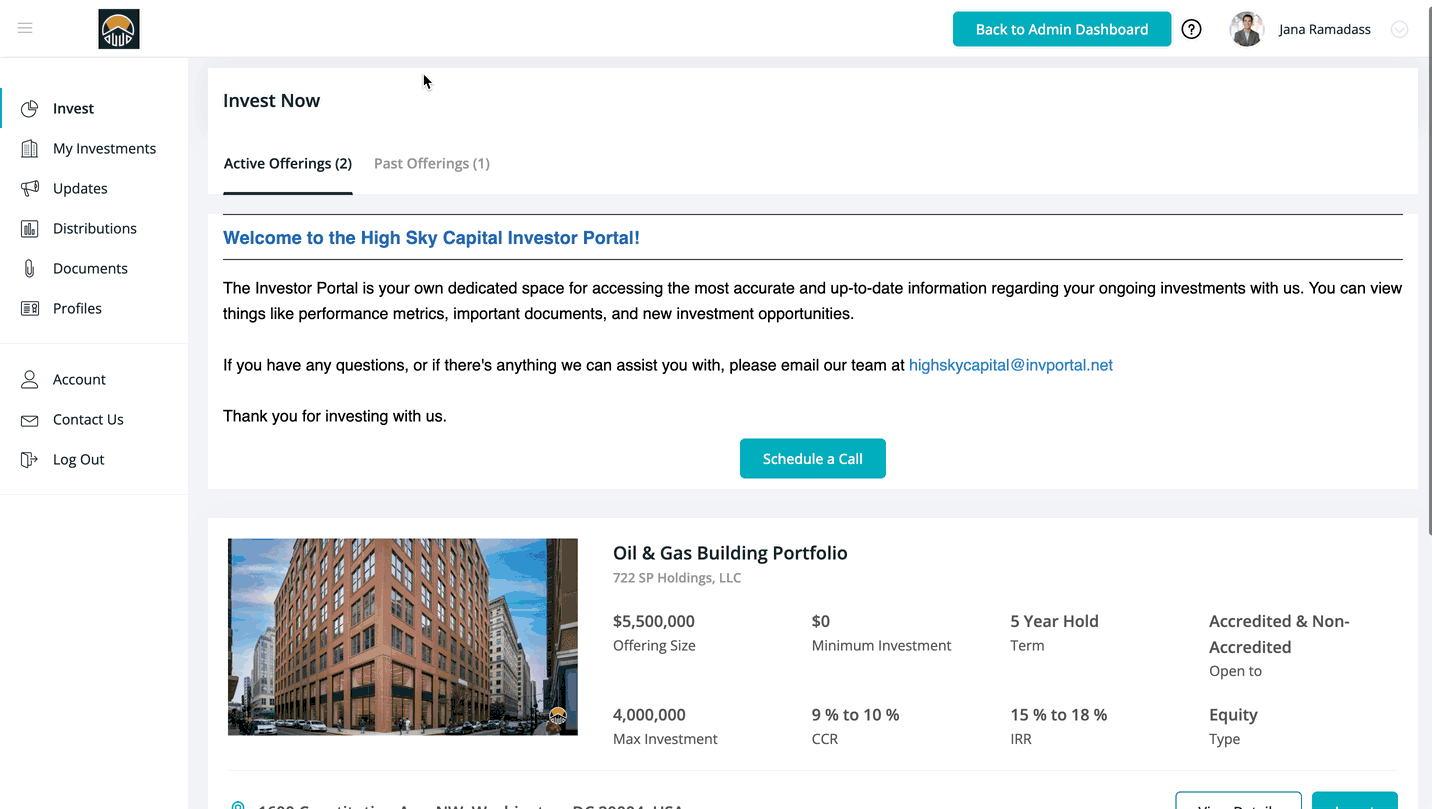Viewport: 1432px width, 809px height.
Task: Click the Log Out door icon
Action: [x=30, y=459]
